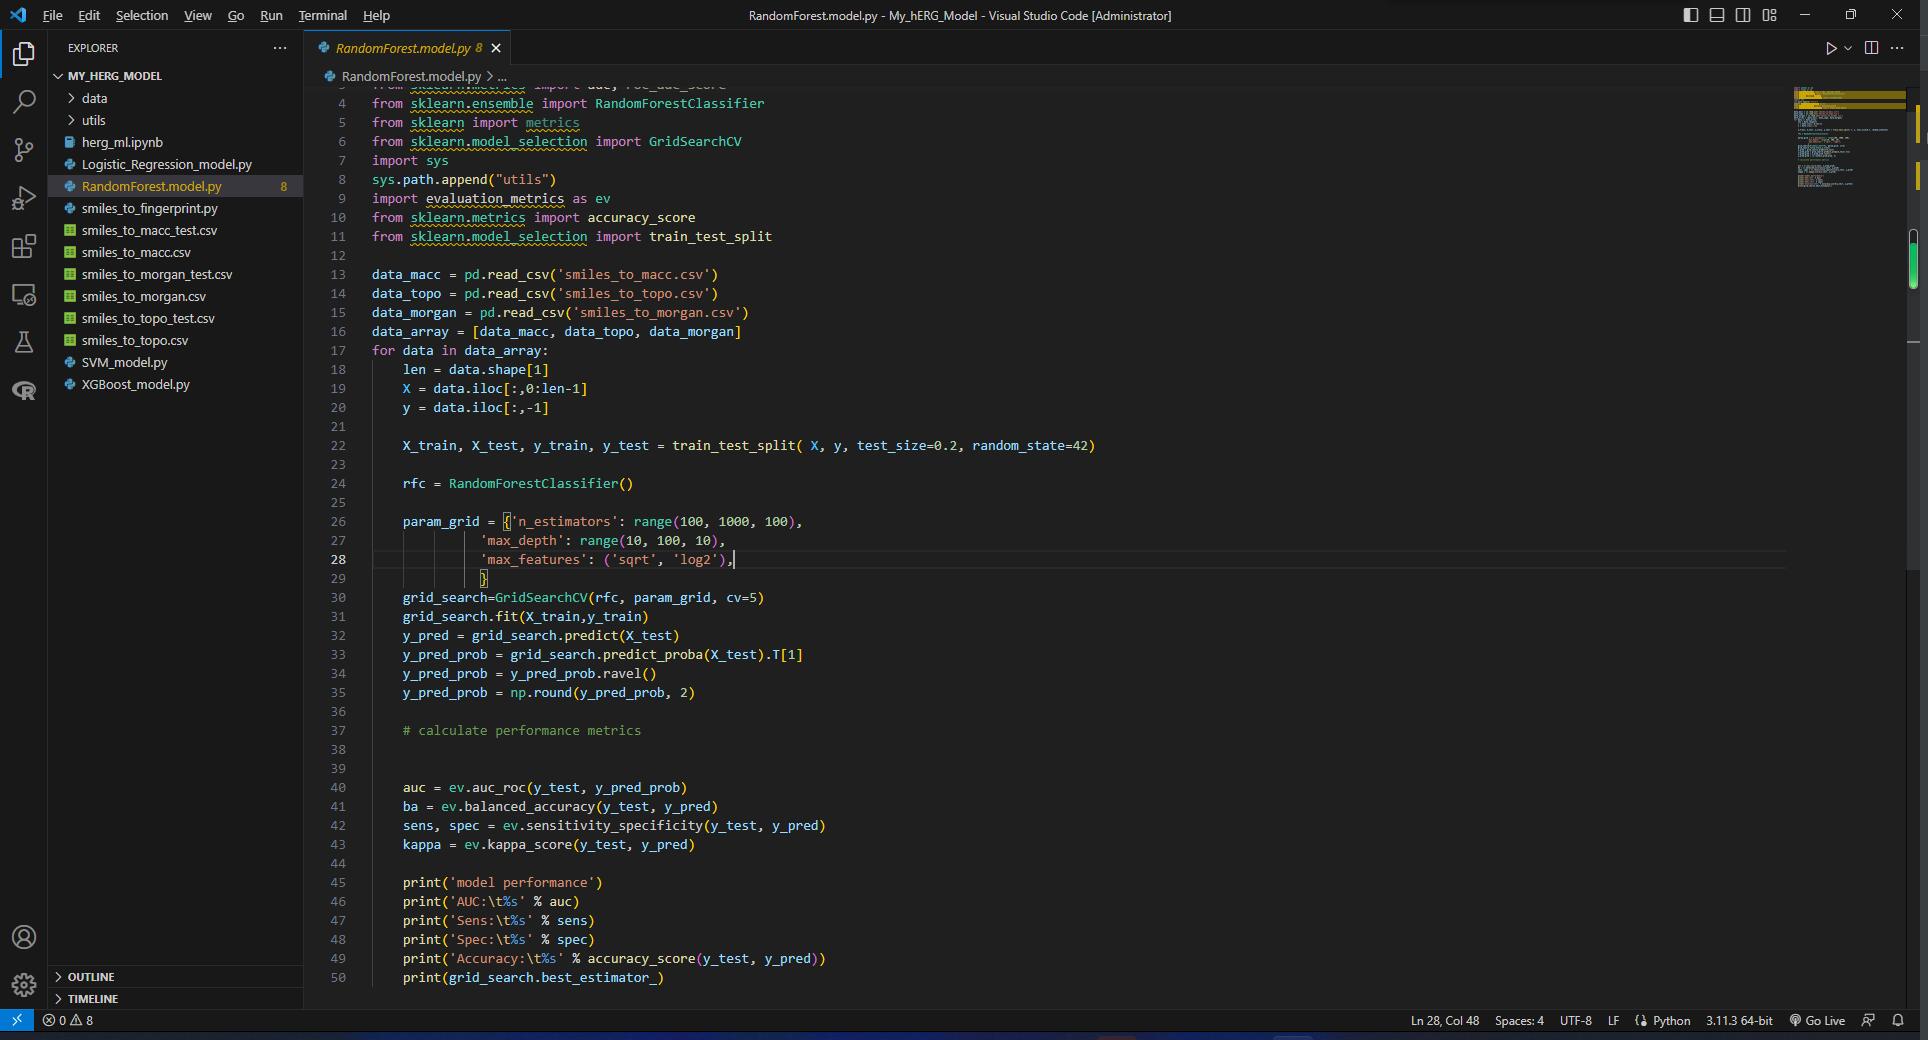Open Source Control view
Screen dimensions: 1928x1040
pyautogui.click(x=24, y=150)
